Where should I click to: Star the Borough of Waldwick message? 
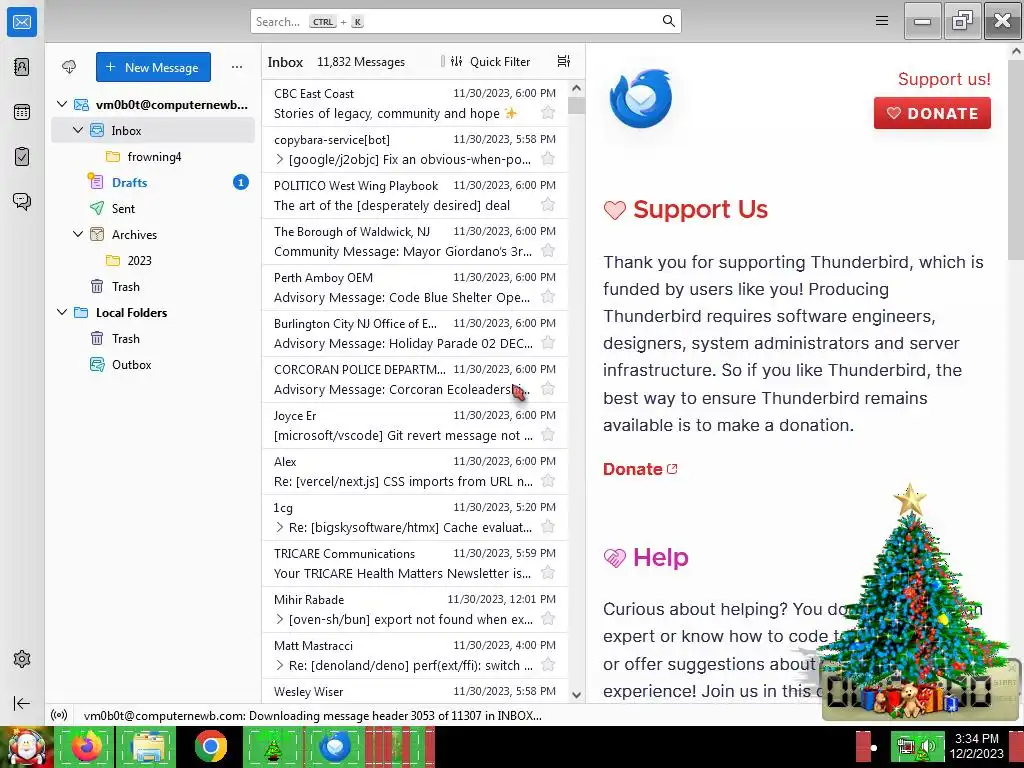[x=548, y=251]
